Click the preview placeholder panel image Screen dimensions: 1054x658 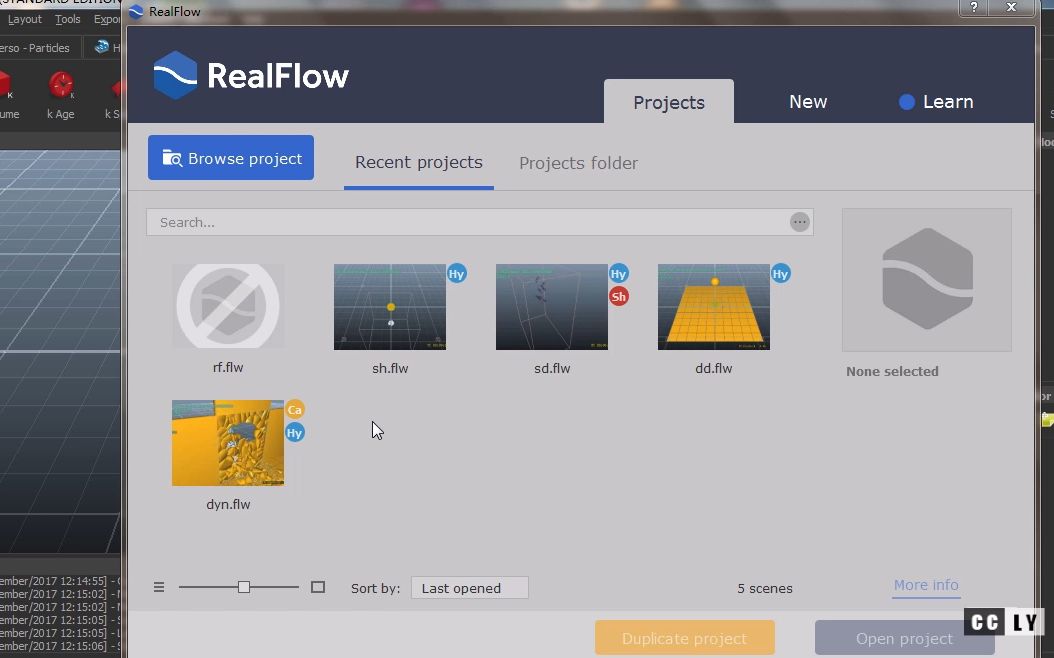click(926, 280)
